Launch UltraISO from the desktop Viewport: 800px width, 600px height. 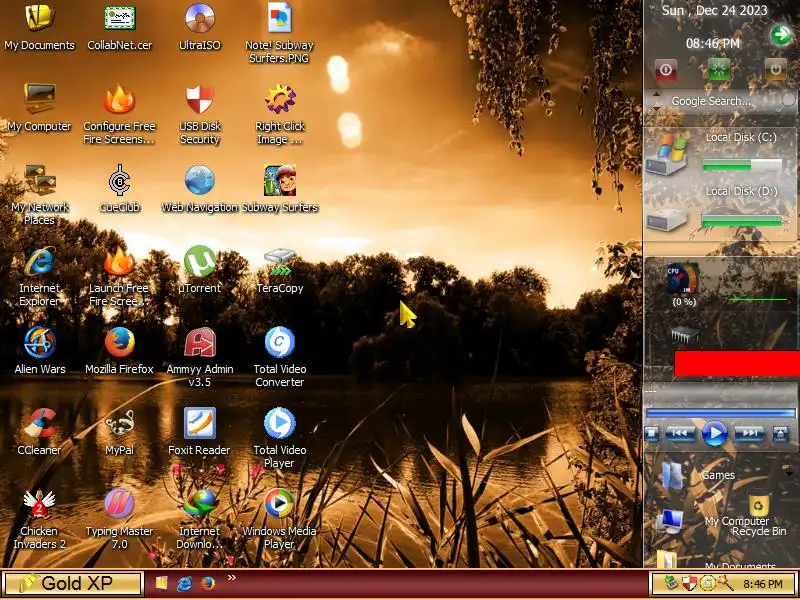click(x=199, y=27)
